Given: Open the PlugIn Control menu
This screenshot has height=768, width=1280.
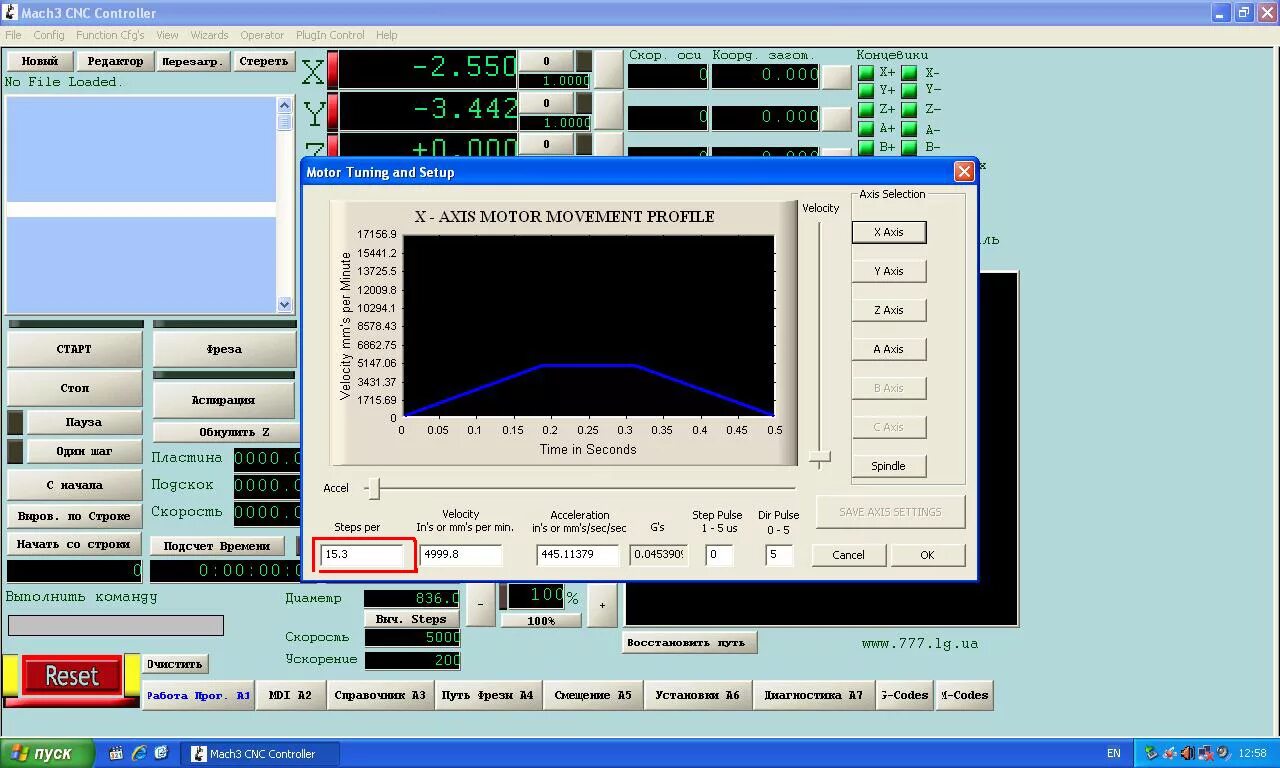Looking at the screenshot, I should click(x=330, y=35).
